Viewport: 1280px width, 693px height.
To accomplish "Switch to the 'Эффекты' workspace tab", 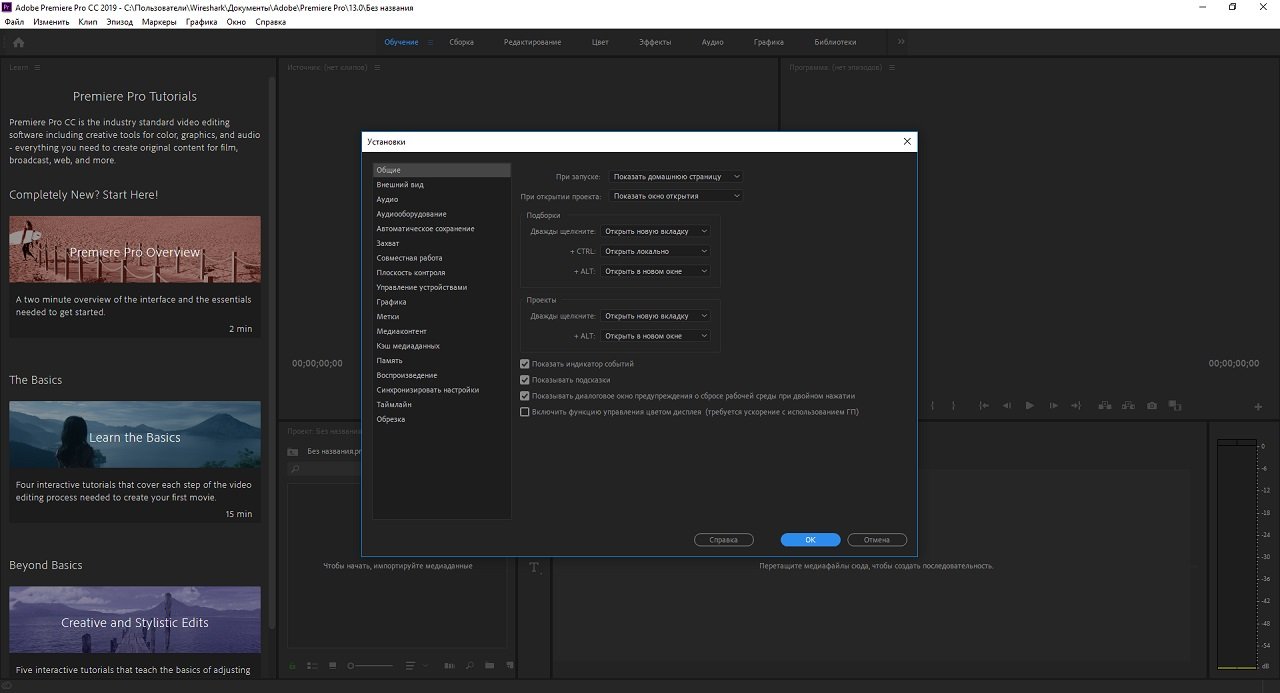I will click(655, 42).
